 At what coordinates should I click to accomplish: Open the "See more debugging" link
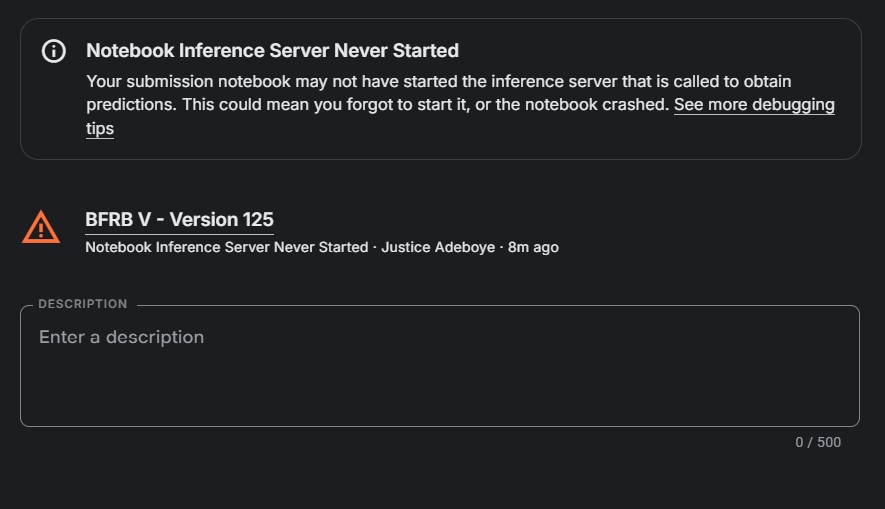754,105
